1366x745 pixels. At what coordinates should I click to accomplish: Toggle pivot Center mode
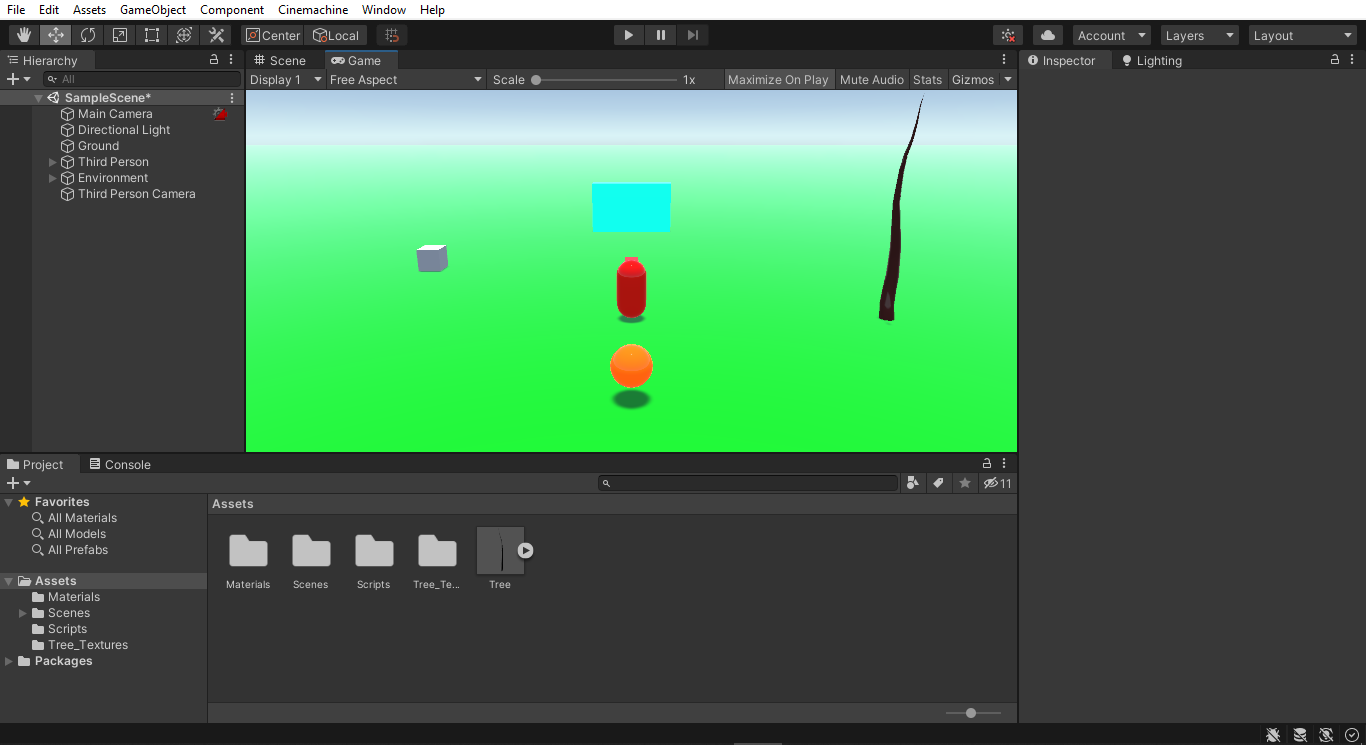(272, 35)
